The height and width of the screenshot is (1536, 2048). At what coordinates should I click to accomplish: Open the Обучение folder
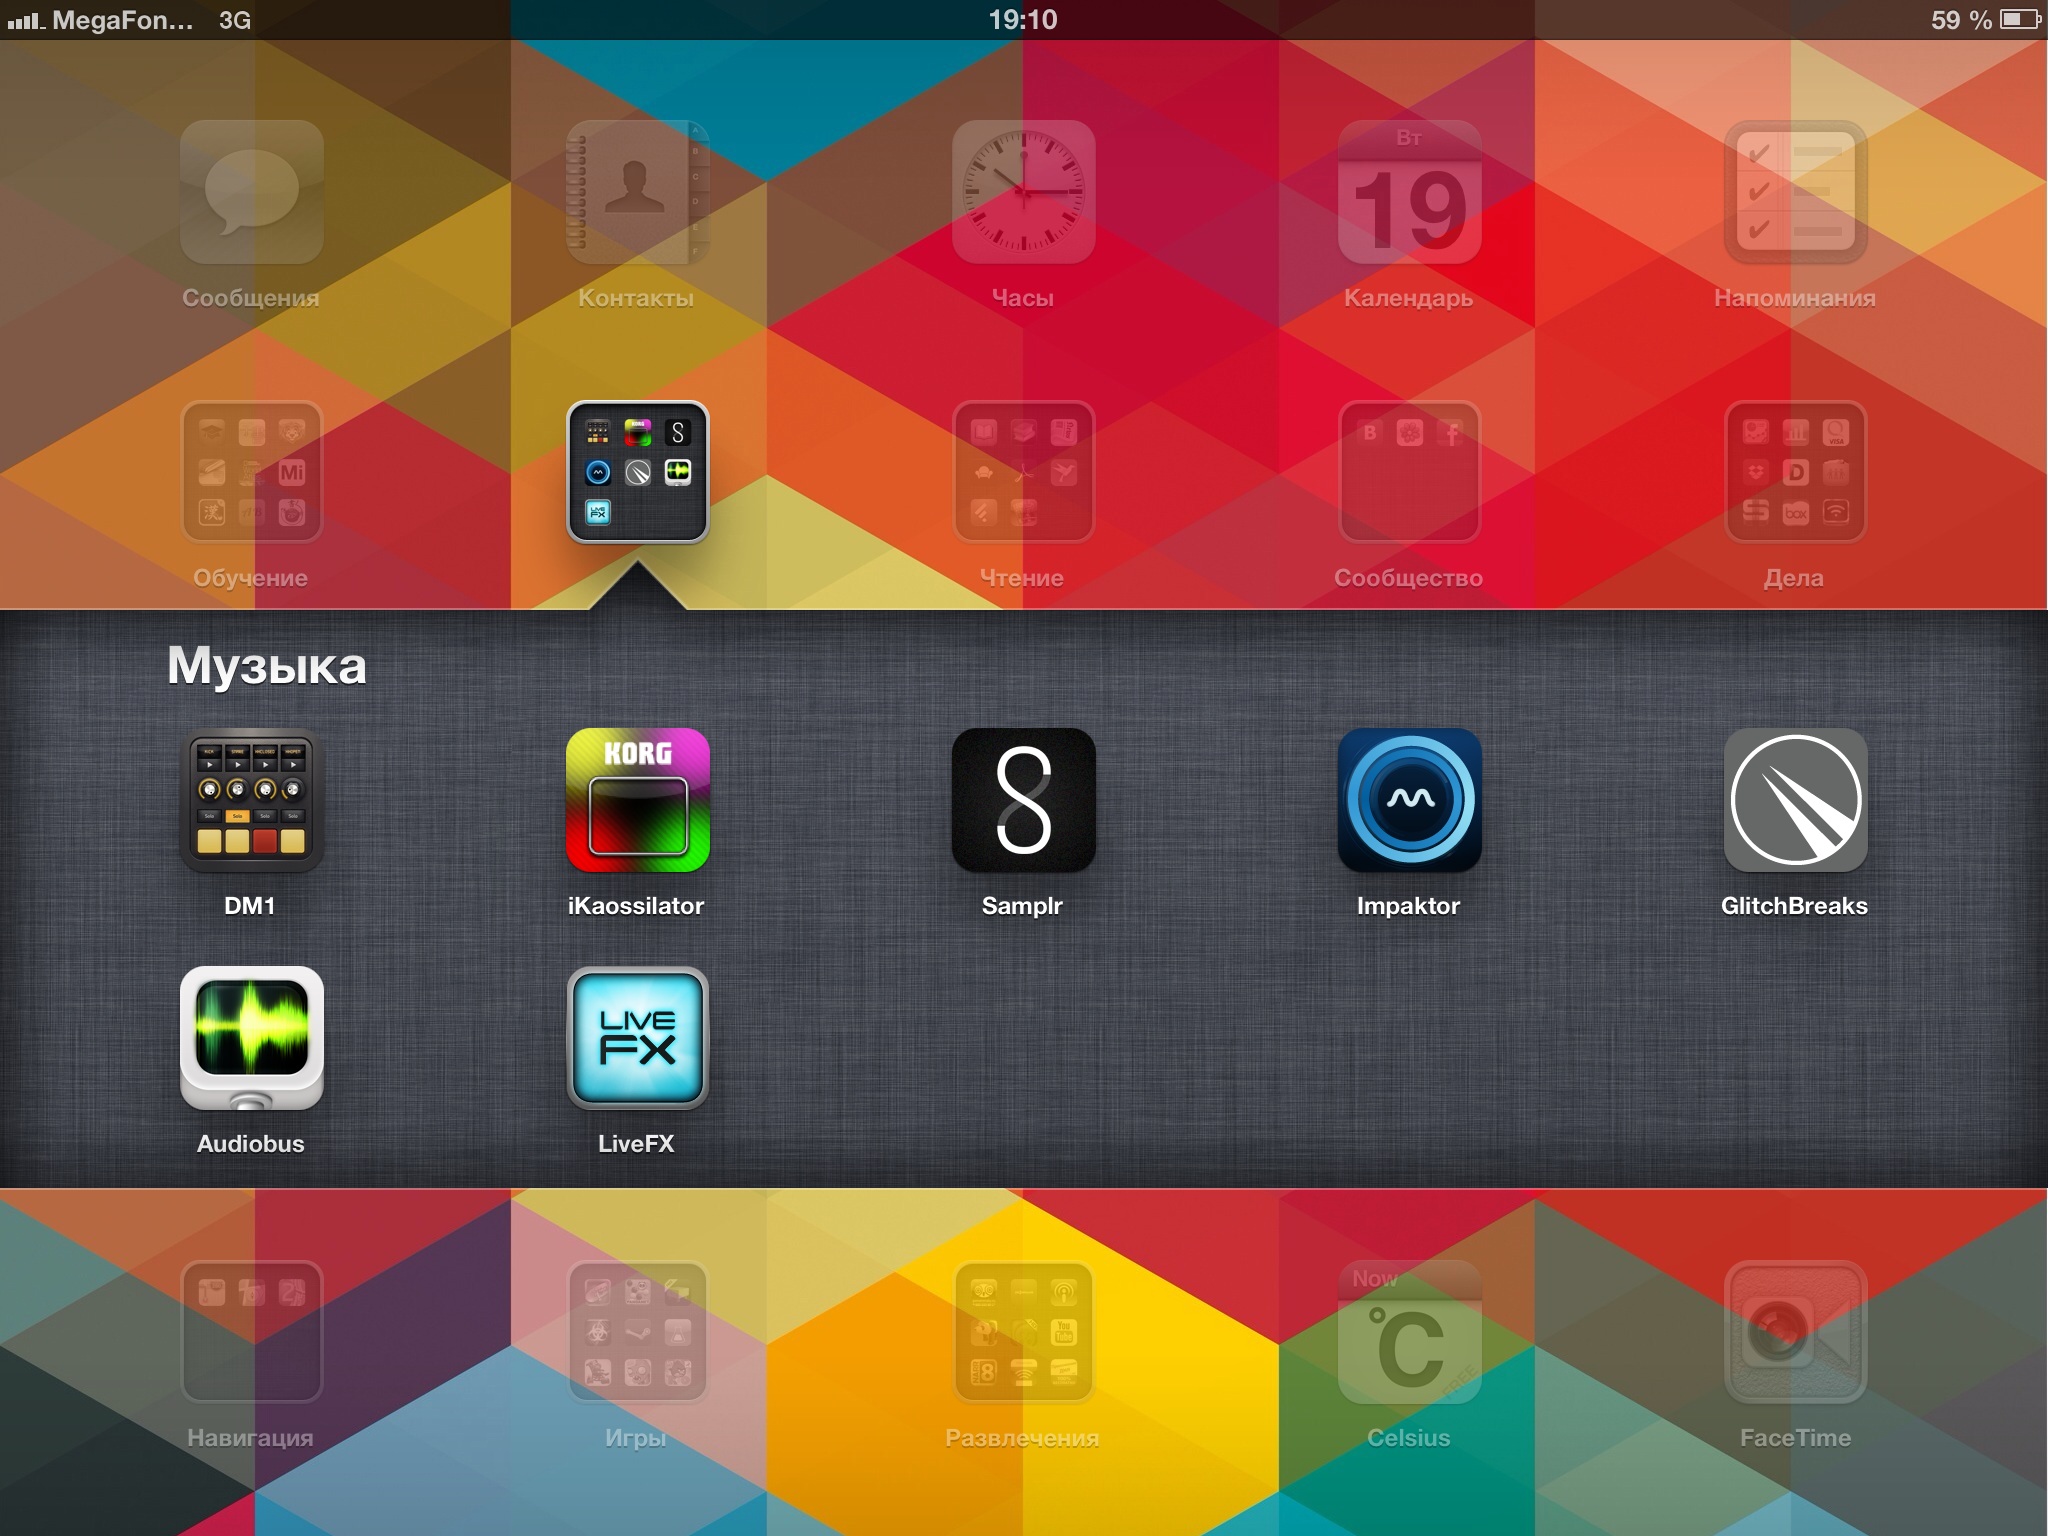[x=251, y=472]
